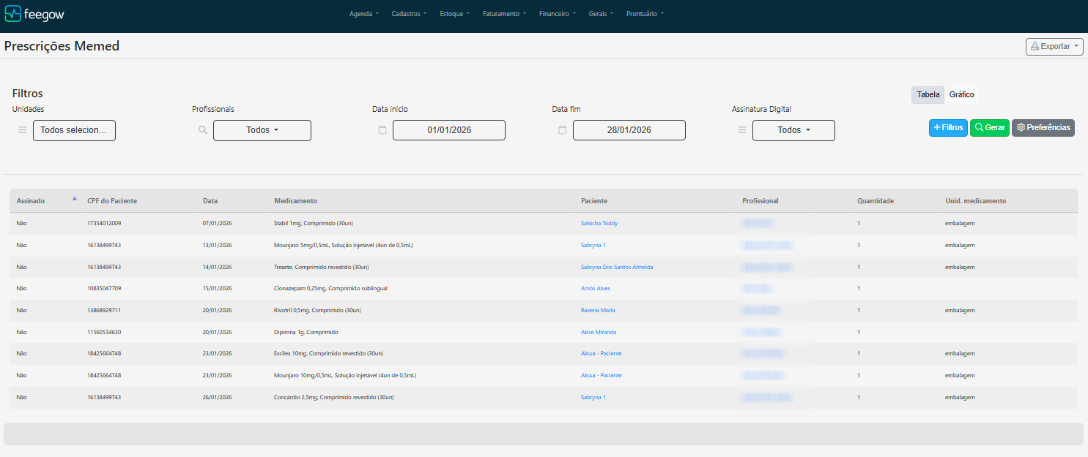
Task: Click the Data fim date field
Action: pos(629,130)
